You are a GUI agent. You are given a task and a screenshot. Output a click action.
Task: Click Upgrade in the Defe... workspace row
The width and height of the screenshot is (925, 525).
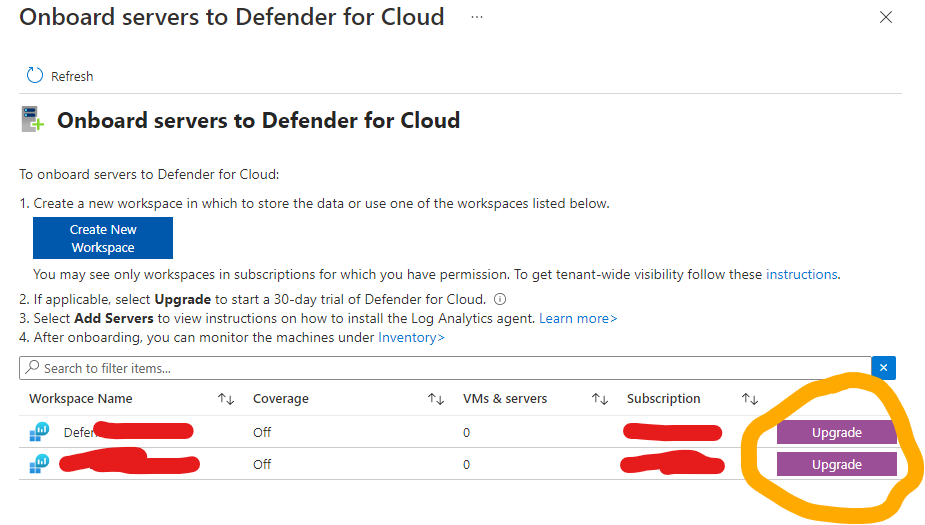pos(837,432)
